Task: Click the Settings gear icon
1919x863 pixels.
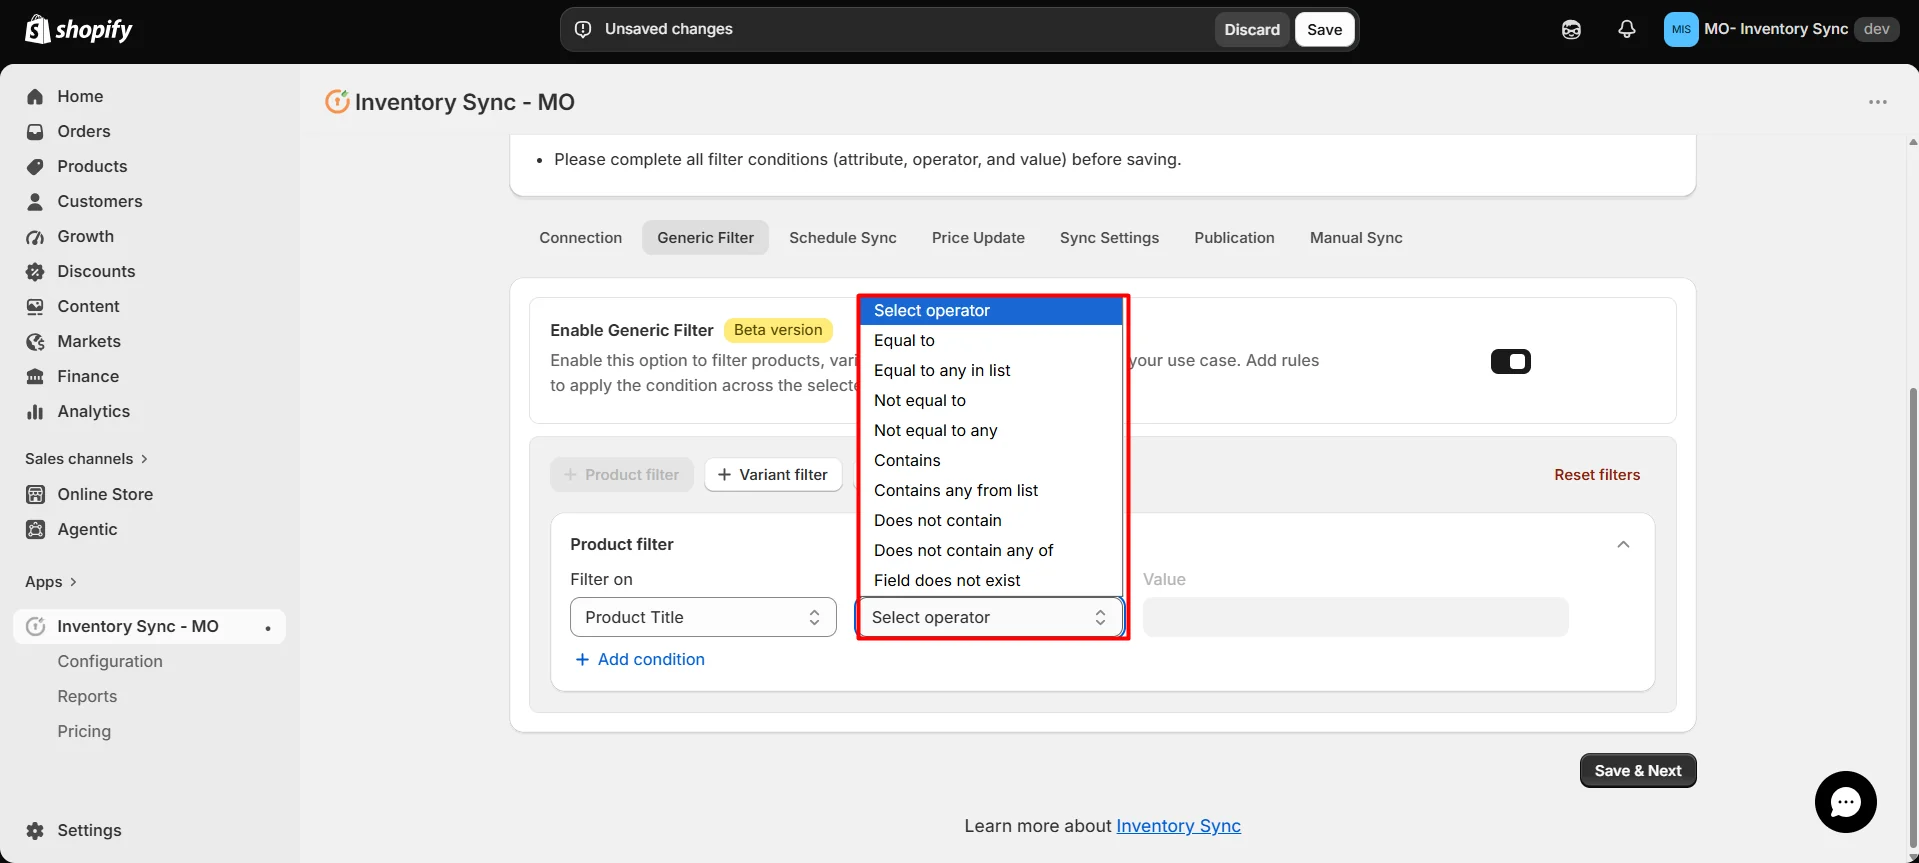Action: click(x=35, y=830)
